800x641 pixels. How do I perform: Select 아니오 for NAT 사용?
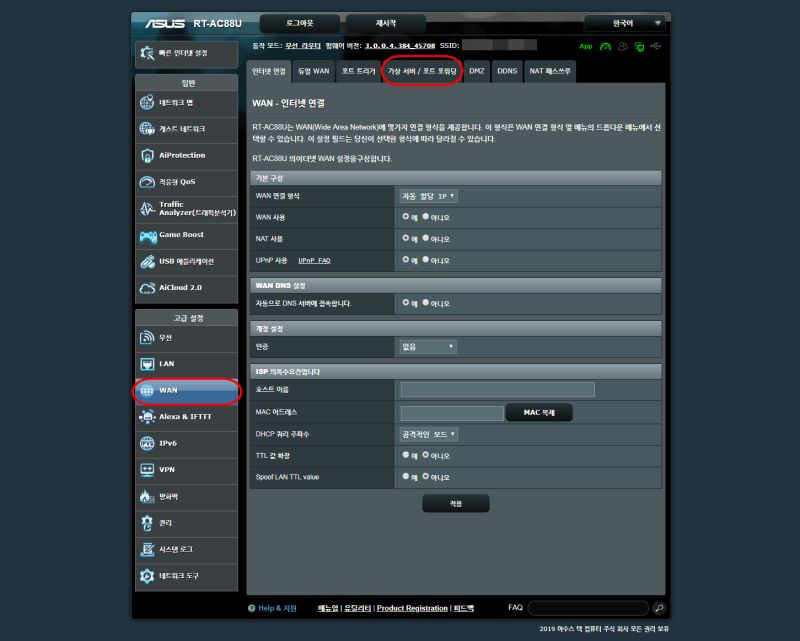pyautogui.click(x=426, y=238)
